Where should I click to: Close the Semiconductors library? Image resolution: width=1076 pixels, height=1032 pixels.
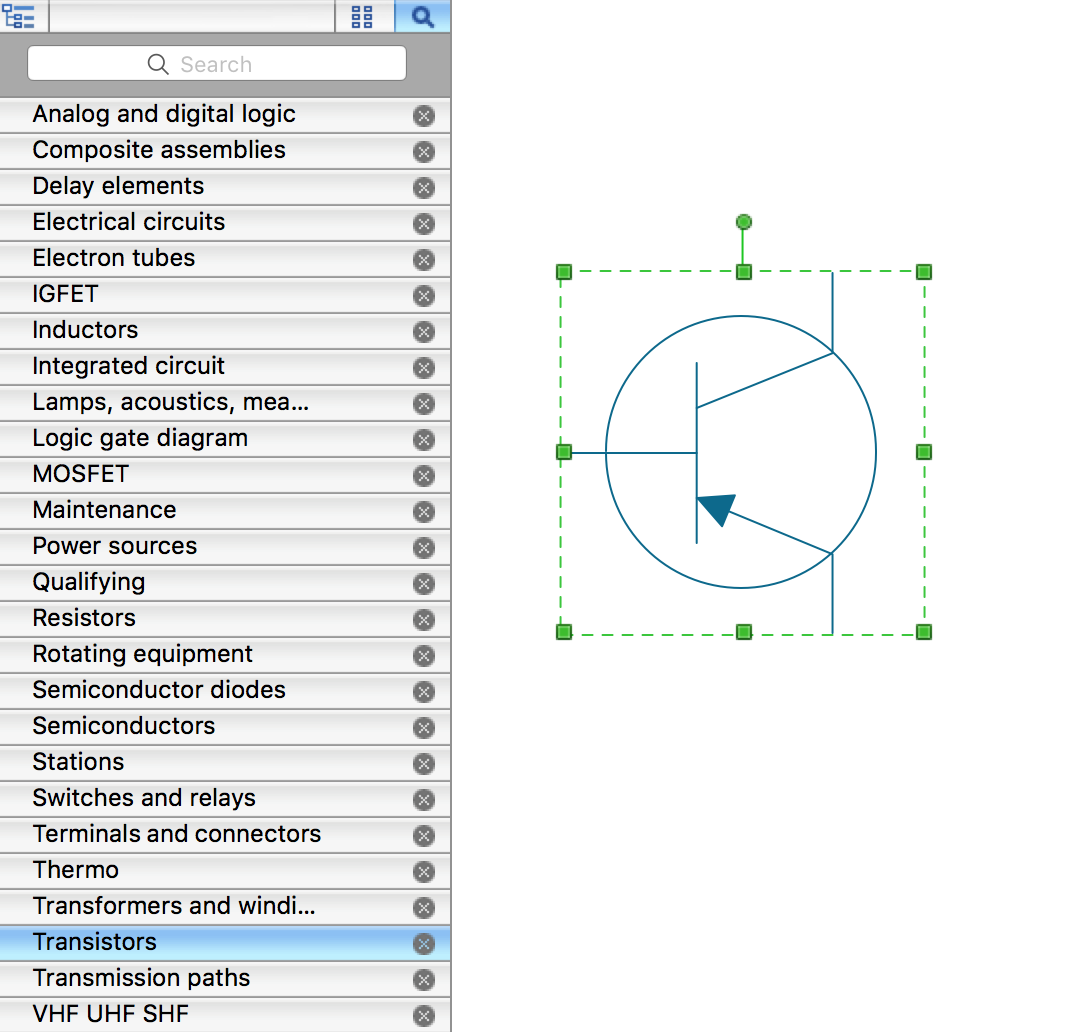[424, 728]
